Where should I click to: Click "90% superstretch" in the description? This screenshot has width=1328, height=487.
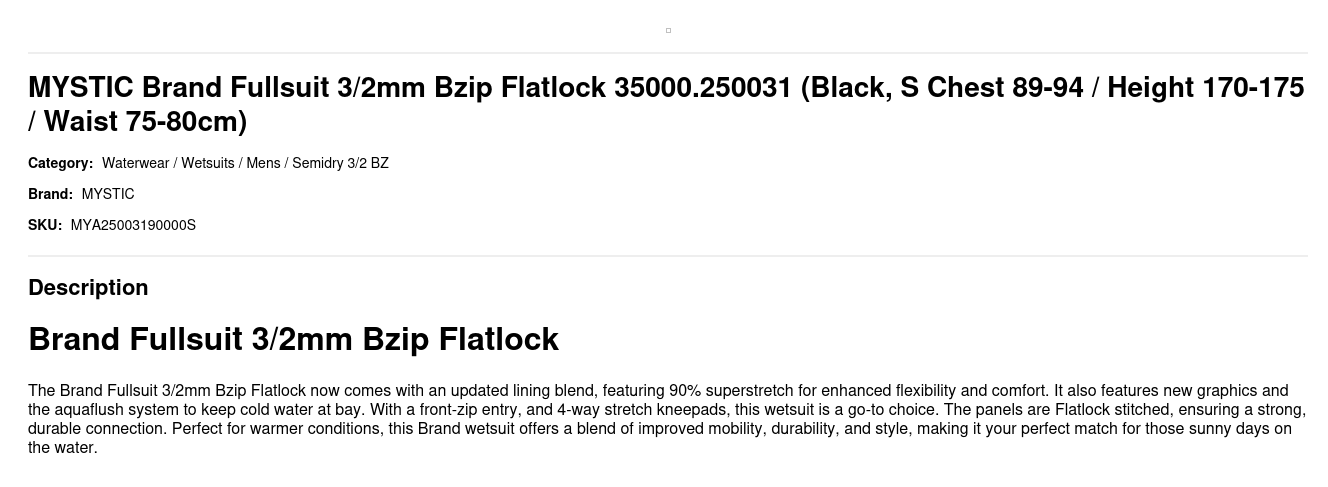(727, 391)
